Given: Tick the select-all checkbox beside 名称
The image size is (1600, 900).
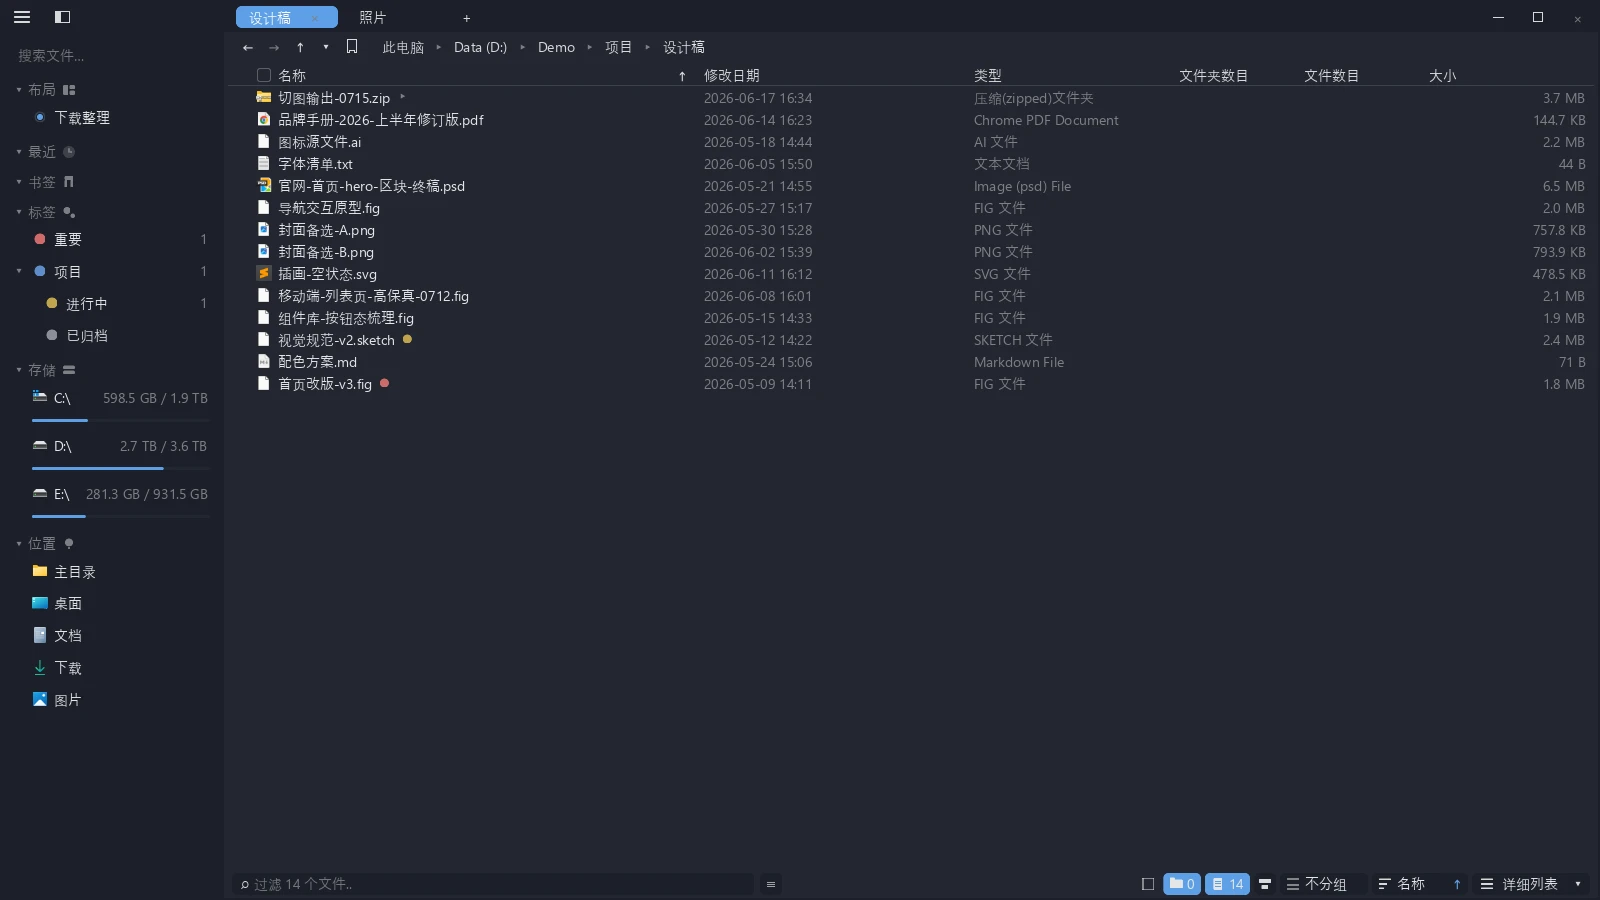Looking at the screenshot, I should coord(264,75).
